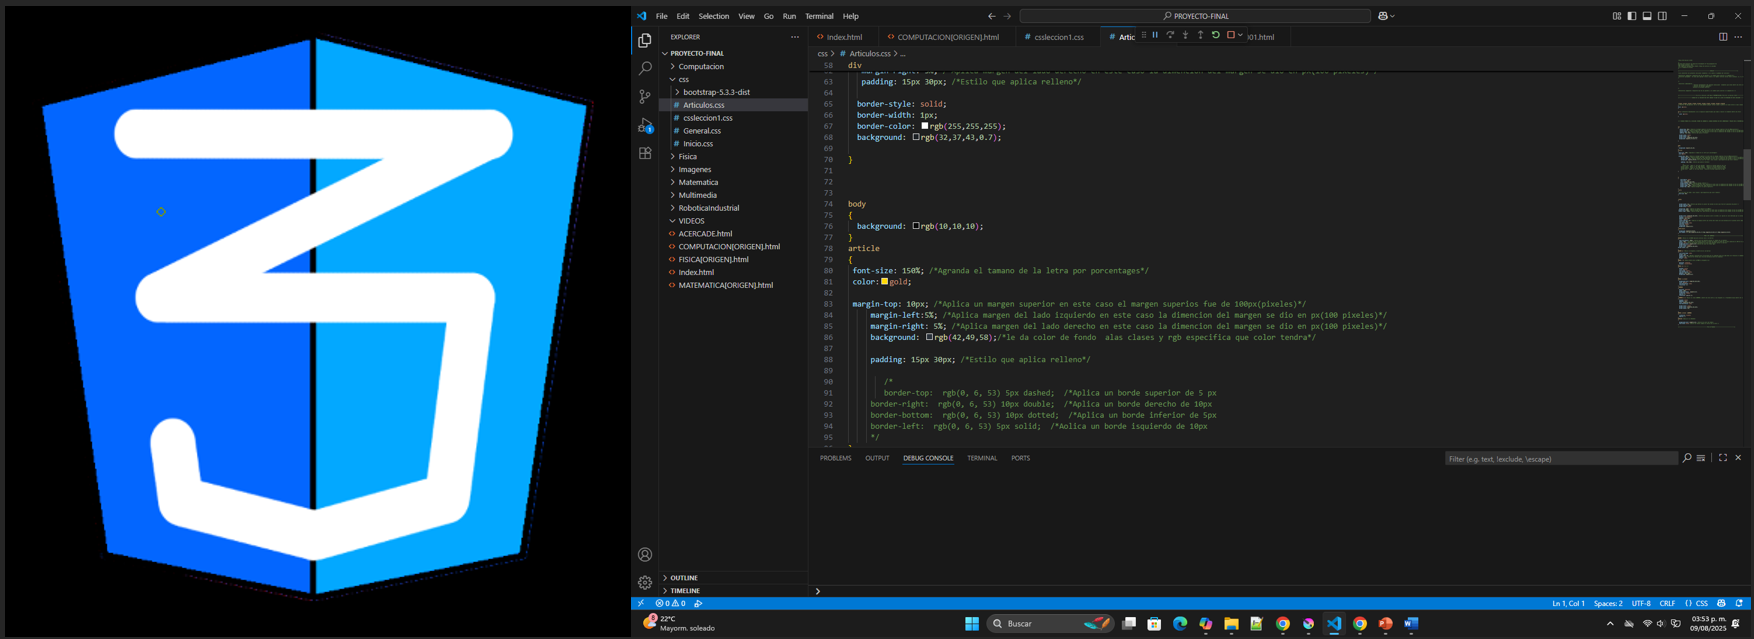Open the Help menu

pyautogui.click(x=851, y=16)
